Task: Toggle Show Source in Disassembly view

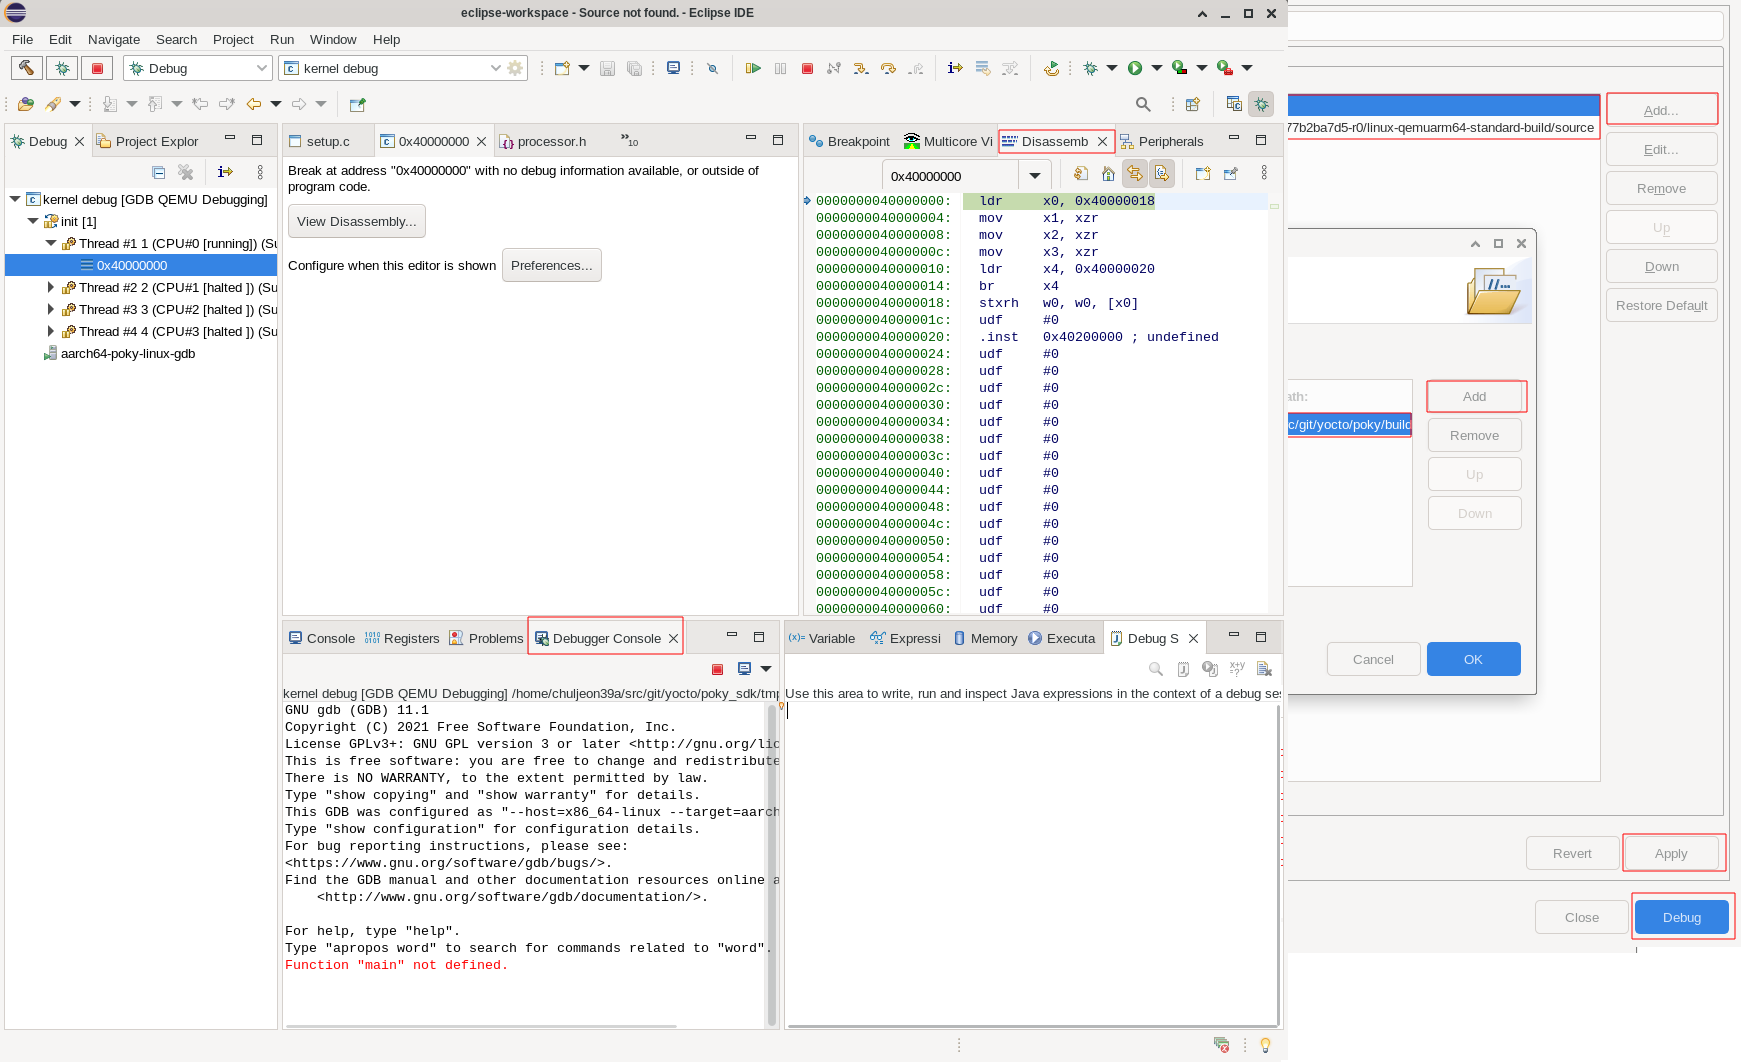Action: (1161, 174)
